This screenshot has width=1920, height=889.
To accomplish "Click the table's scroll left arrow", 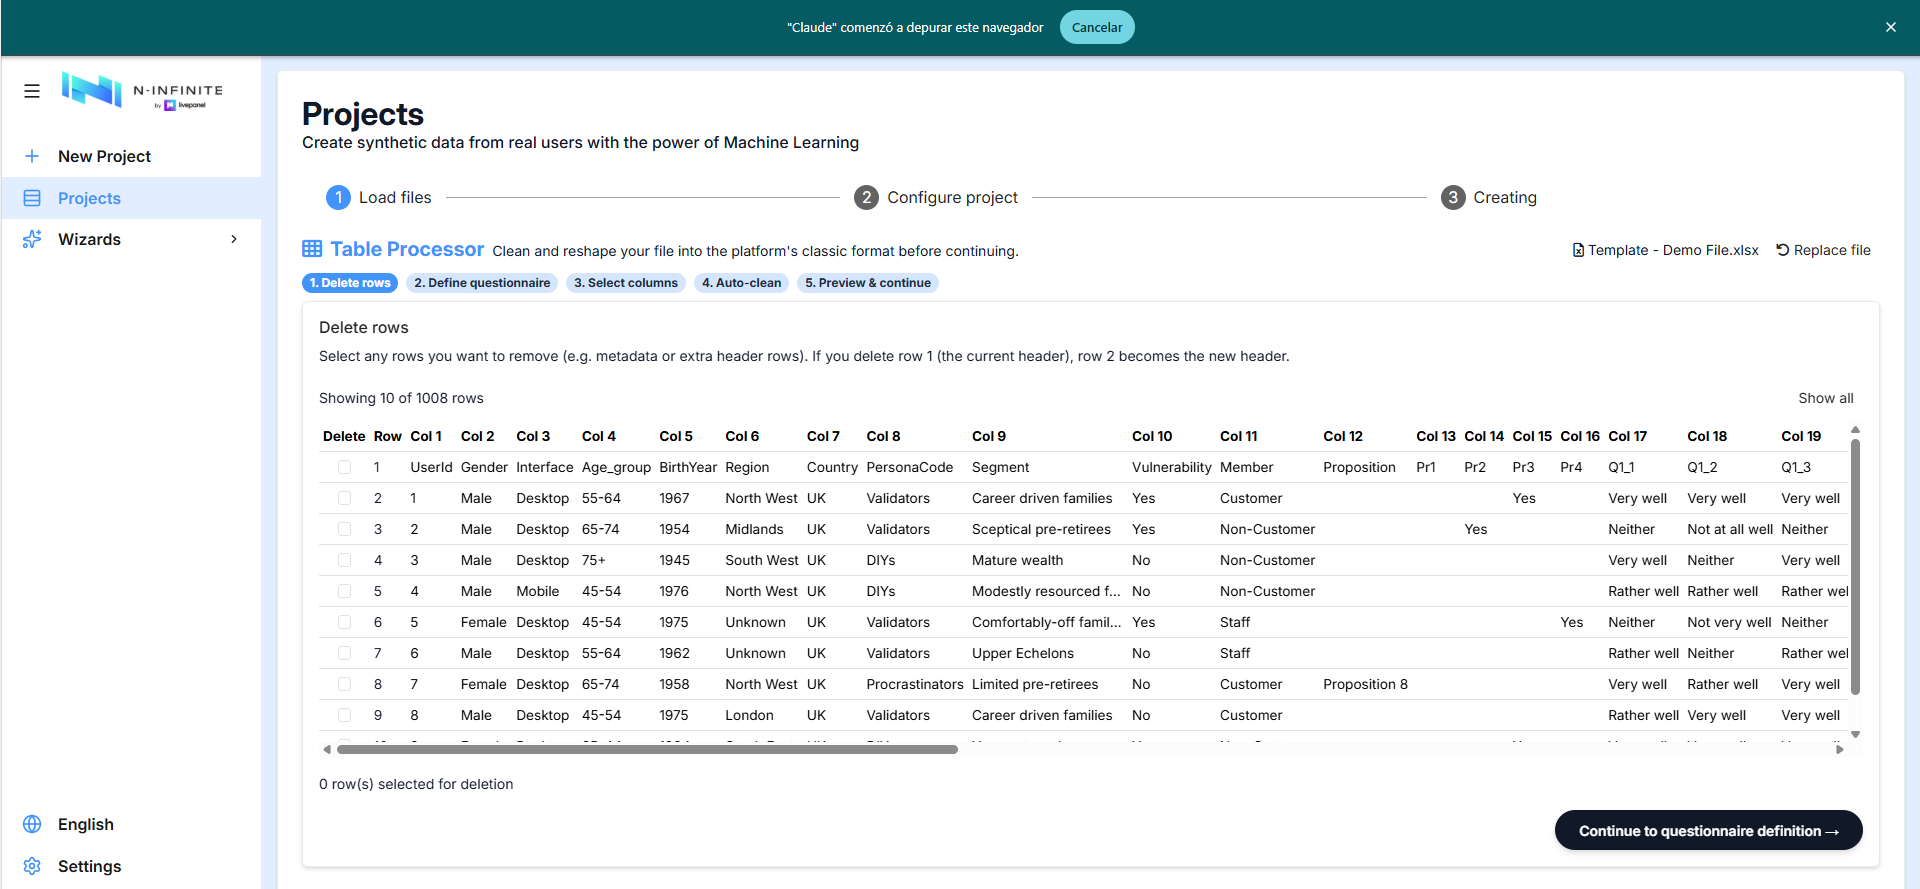I will 327,749.
